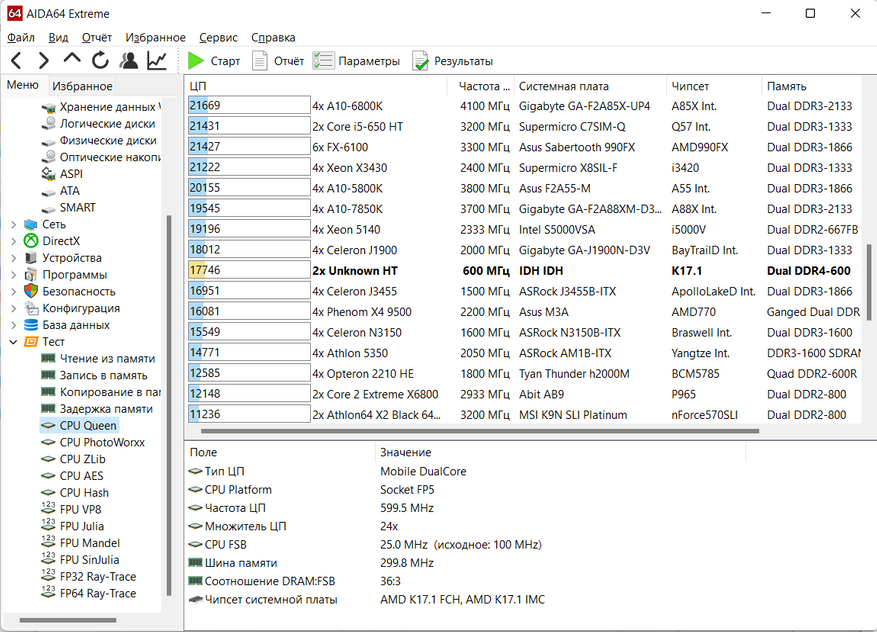Select FPU Julia test in tree
877x632 pixels.
pos(82,526)
